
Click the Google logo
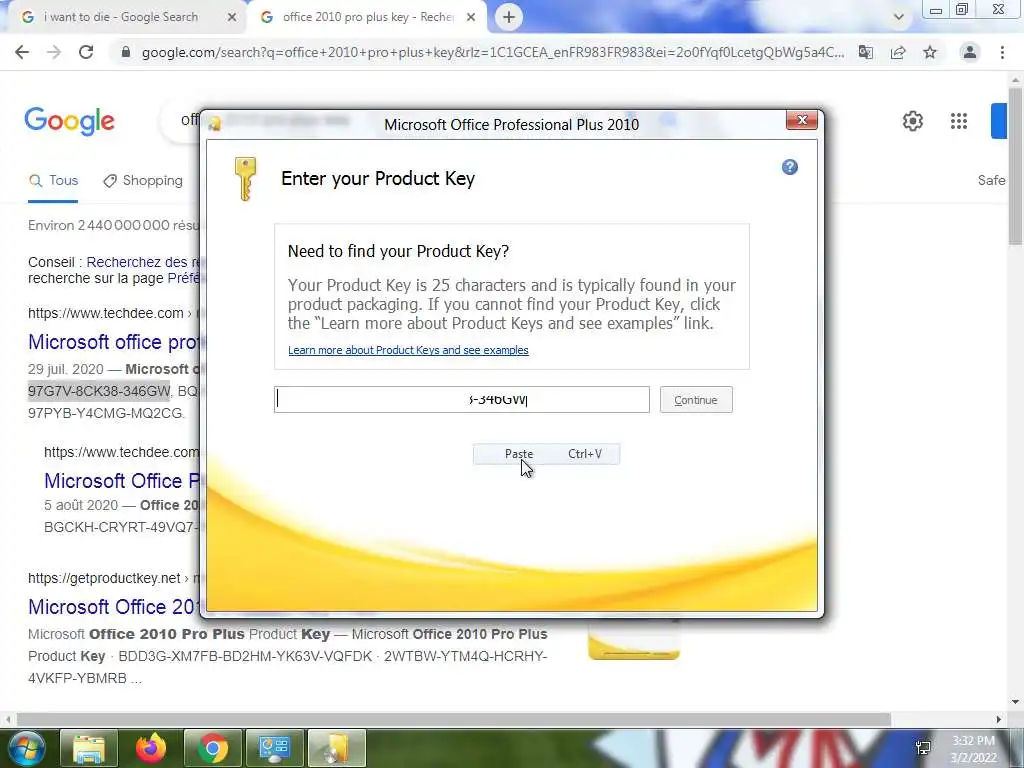point(69,121)
